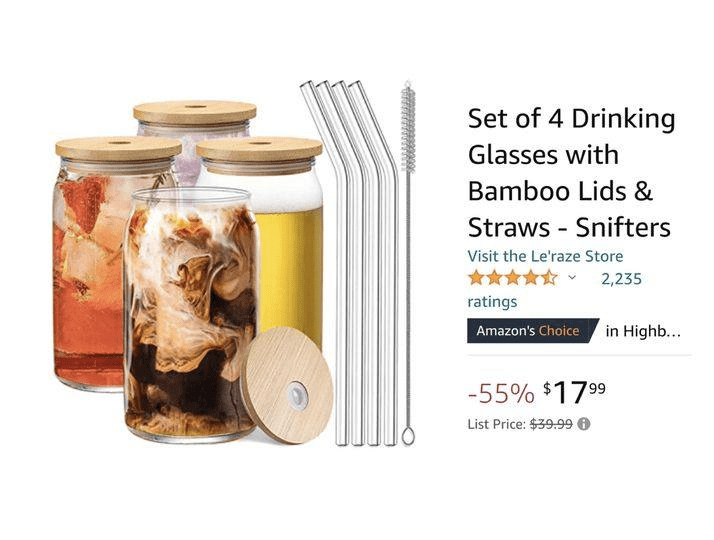Viewport: 714px width, 540px height.
Task: Click the info icon beside List Price
Action: pos(584,424)
